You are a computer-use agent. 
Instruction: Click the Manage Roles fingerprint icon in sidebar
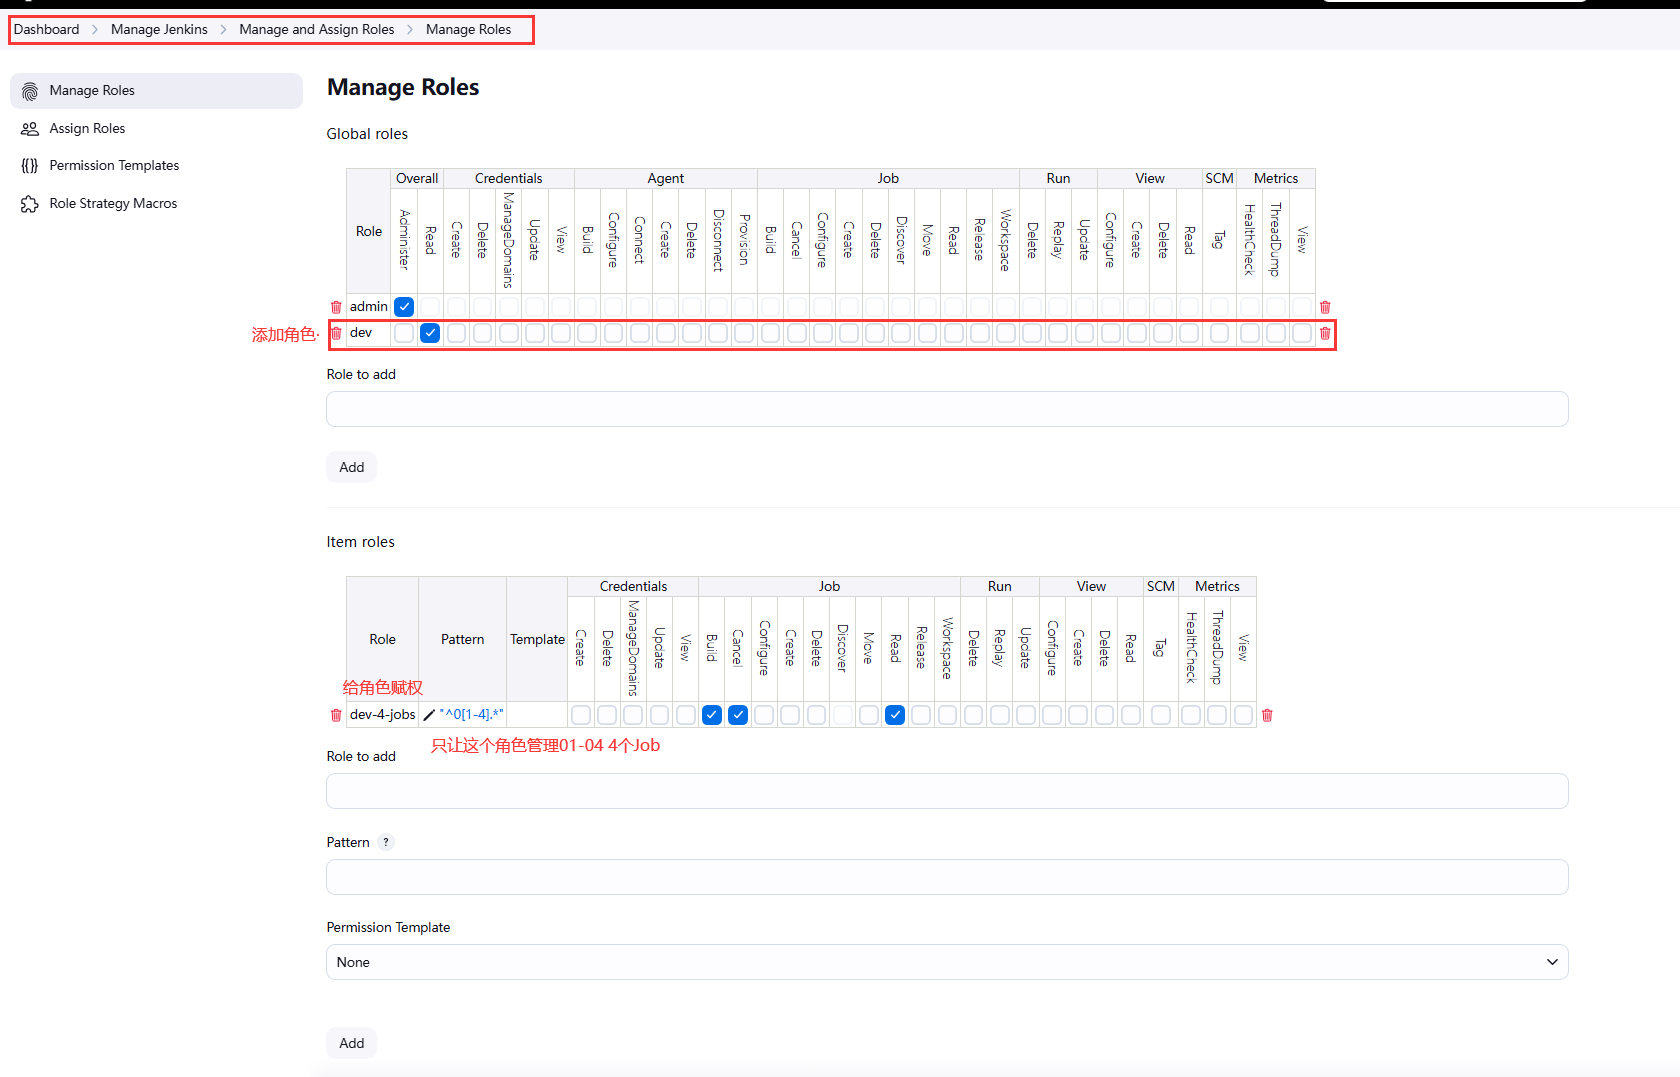[30, 91]
